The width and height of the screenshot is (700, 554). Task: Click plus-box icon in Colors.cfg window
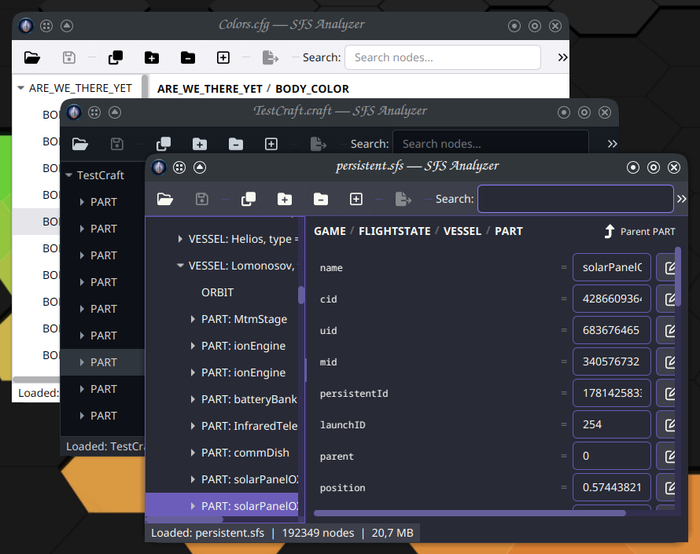tap(223, 58)
